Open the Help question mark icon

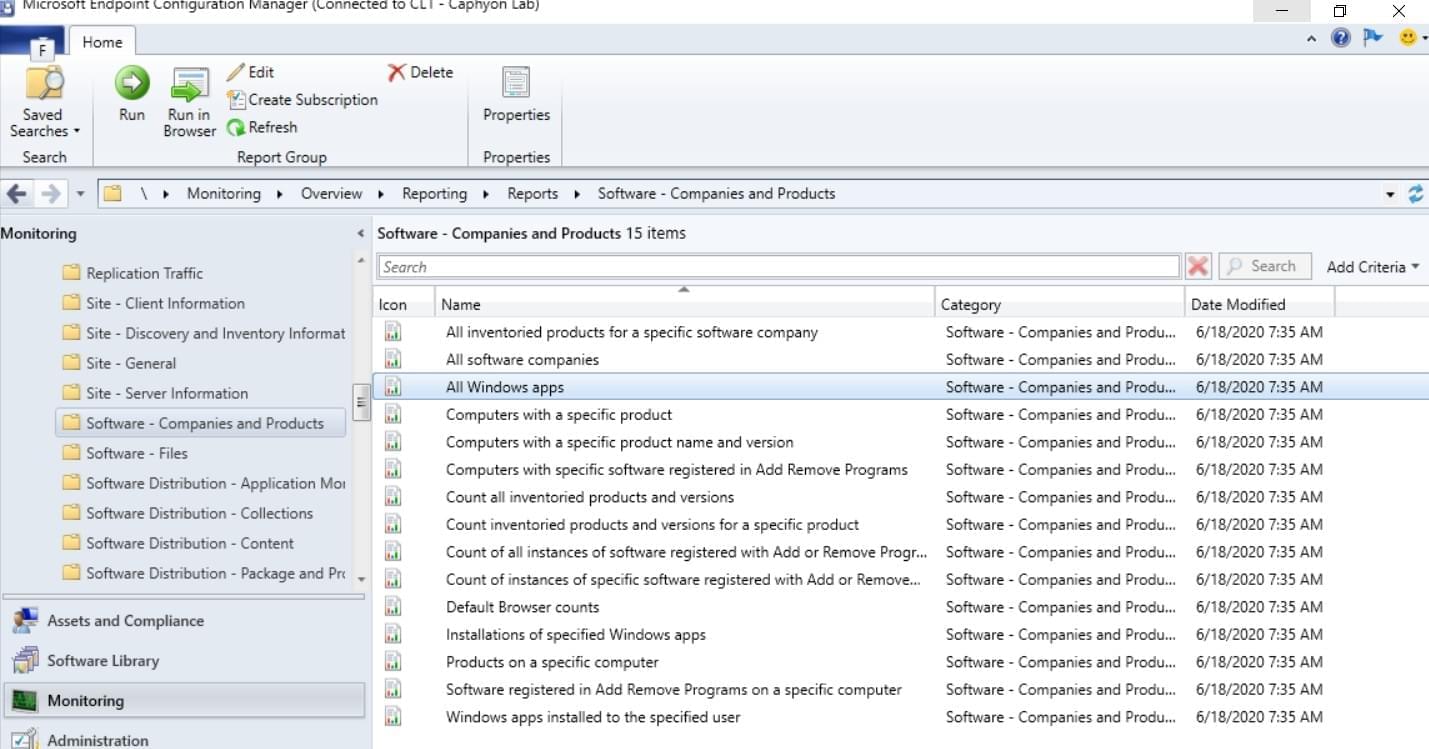point(1339,38)
